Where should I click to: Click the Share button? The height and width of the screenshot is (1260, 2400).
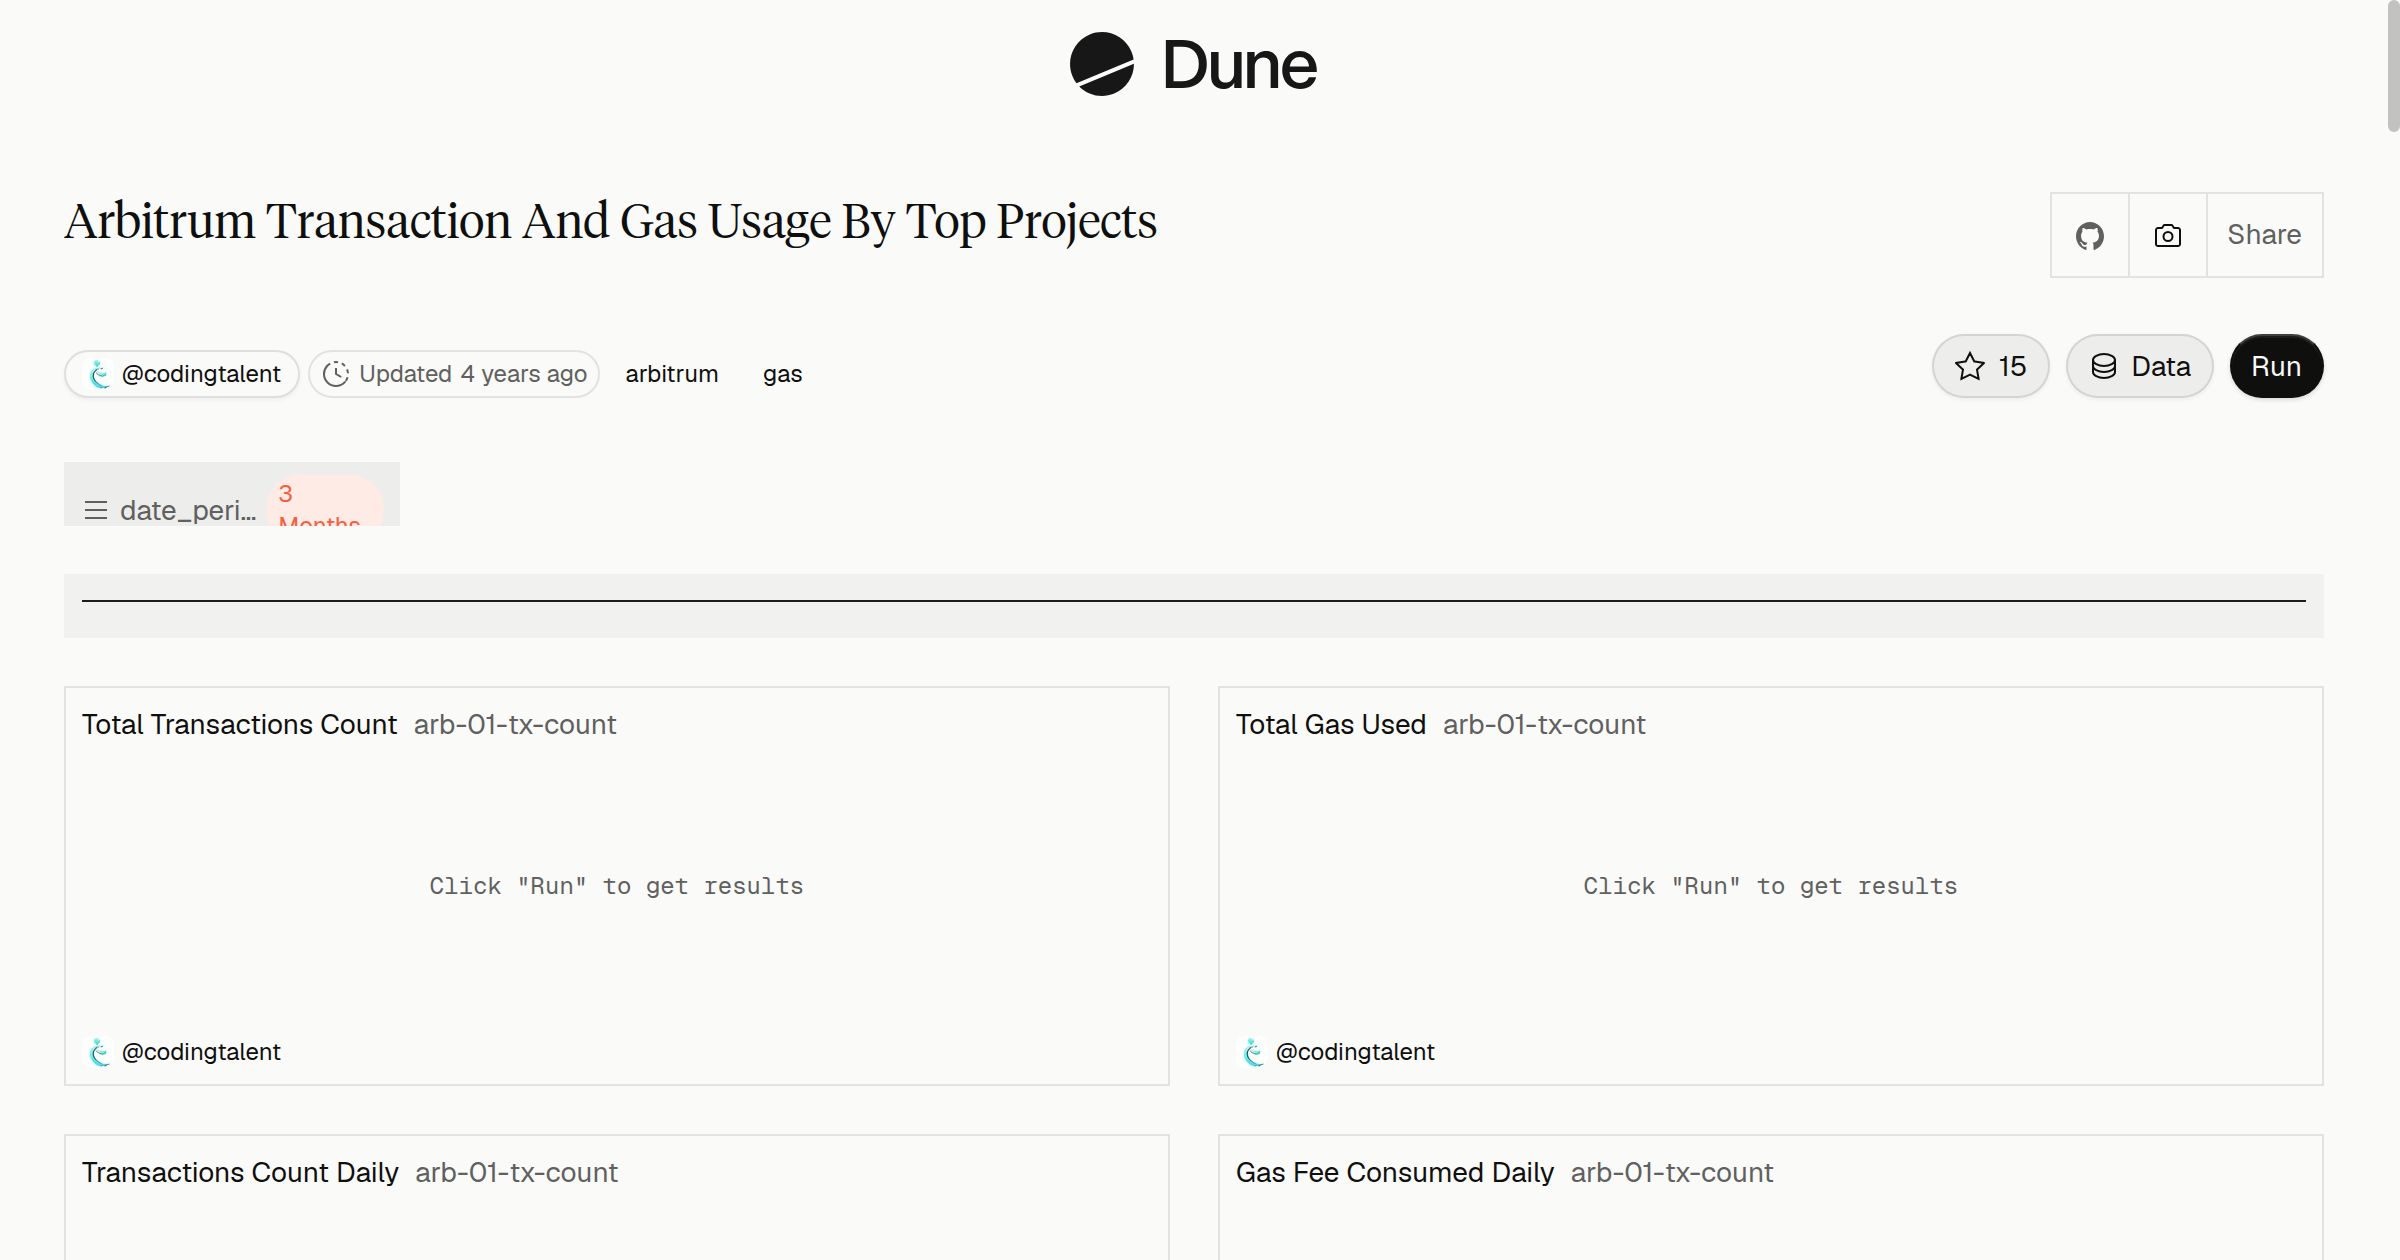pos(2264,235)
